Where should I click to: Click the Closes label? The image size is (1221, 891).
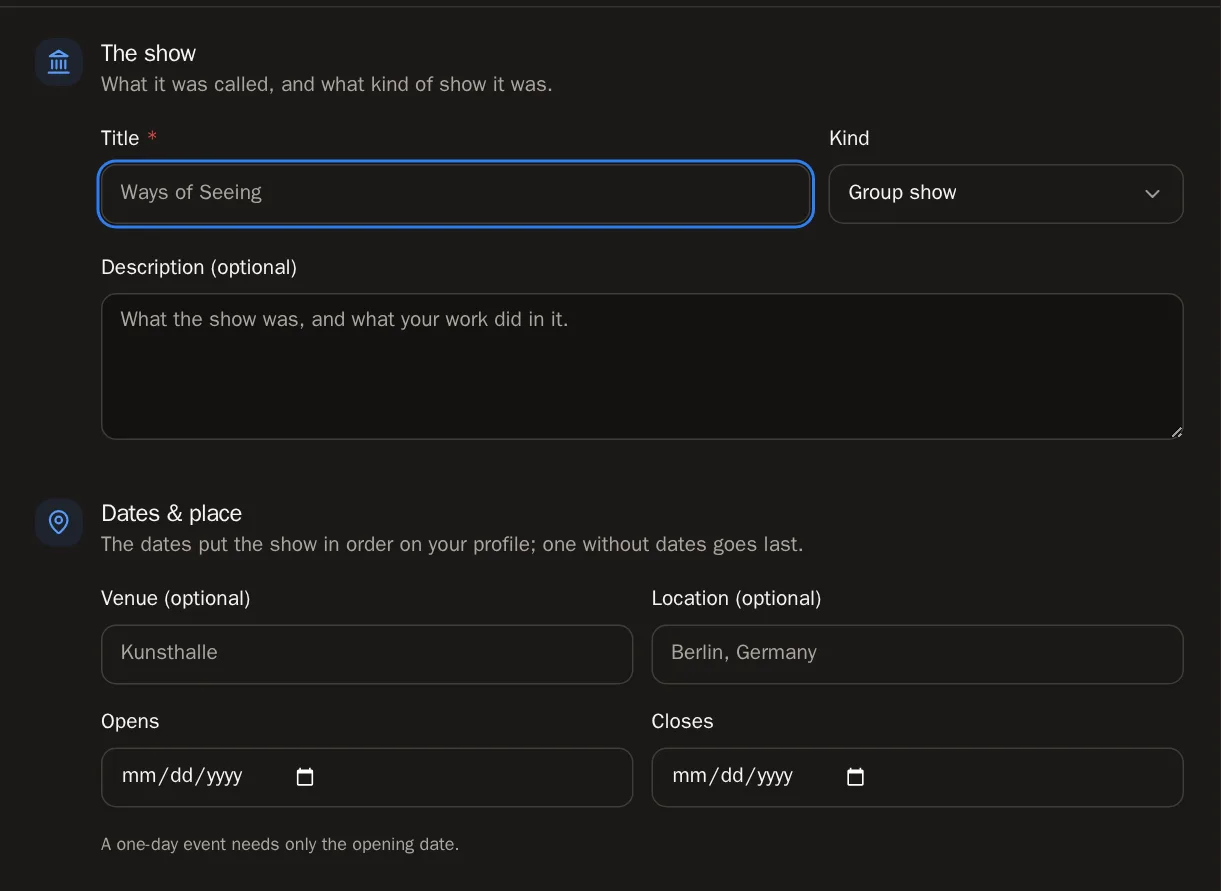(682, 721)
